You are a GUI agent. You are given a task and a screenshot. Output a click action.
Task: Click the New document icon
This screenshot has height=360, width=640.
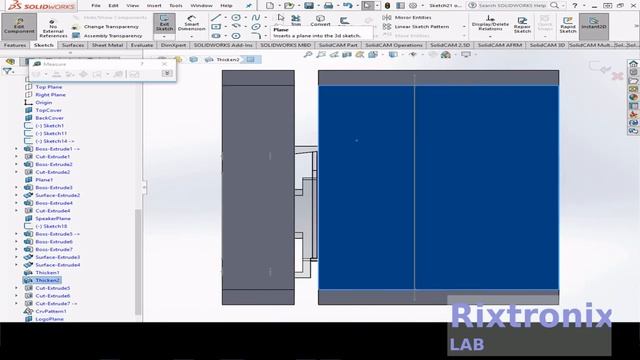[270, 6]
